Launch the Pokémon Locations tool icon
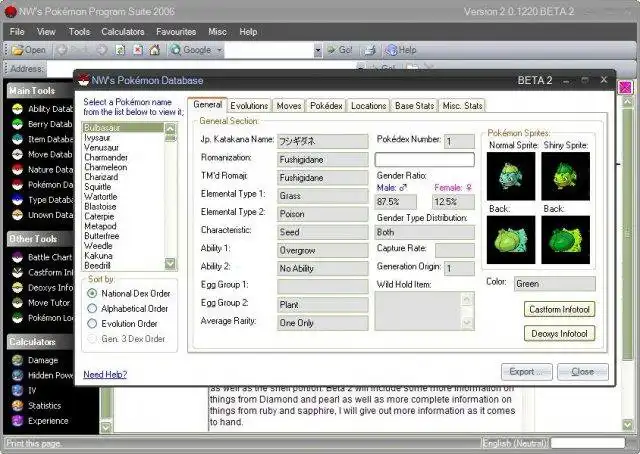This screenshot has width=640, height=454. coord(17,318)
